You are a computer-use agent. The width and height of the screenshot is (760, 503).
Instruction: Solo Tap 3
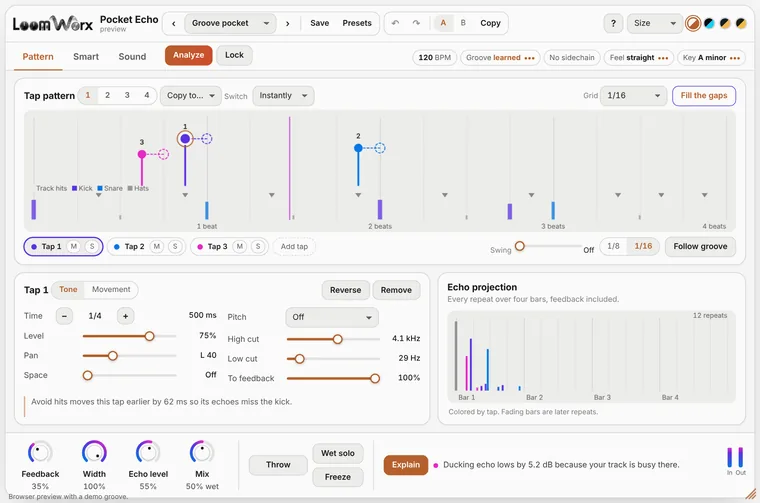click(258, 247)
